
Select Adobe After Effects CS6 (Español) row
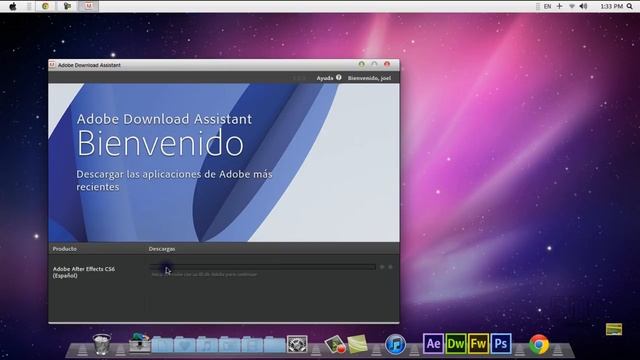[224, 272]
